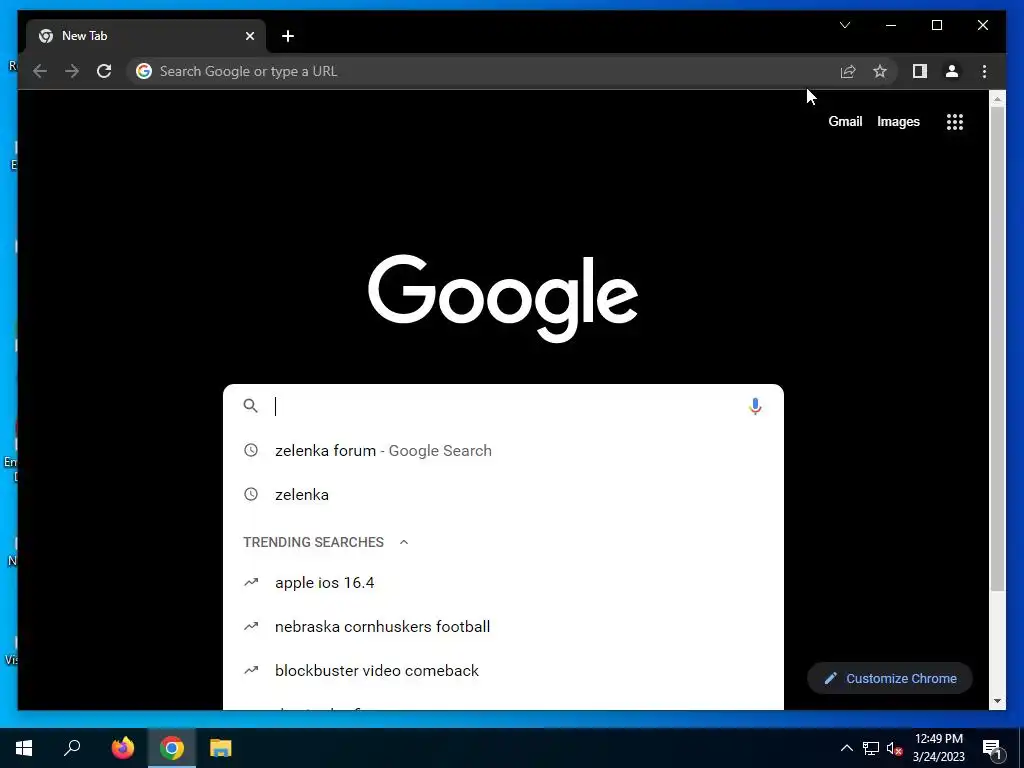The image size is (1024, 768).
Task: Select 'blockbuster video comeback' trending search
Action: tap(503, 671)
